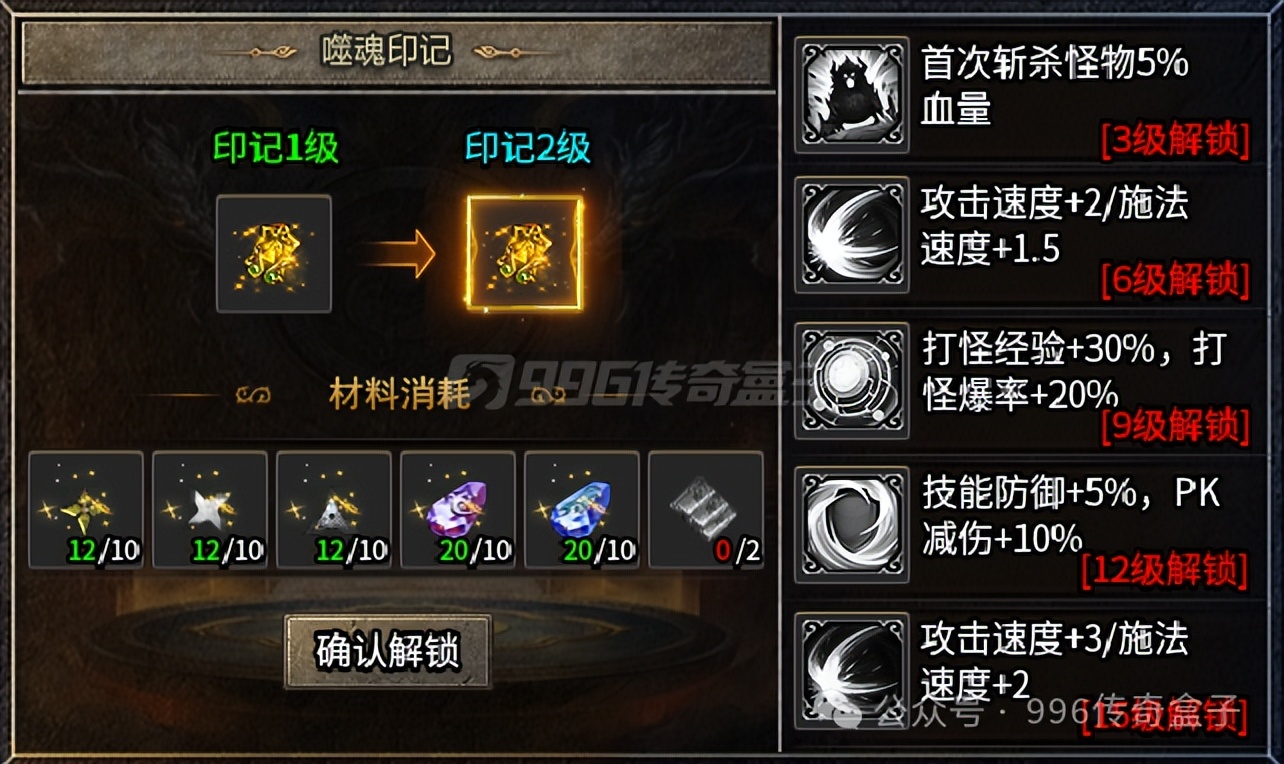This screenshot has width=1284, height=764.
Task: Click the blue gem material slot
Action: point(582,510)
